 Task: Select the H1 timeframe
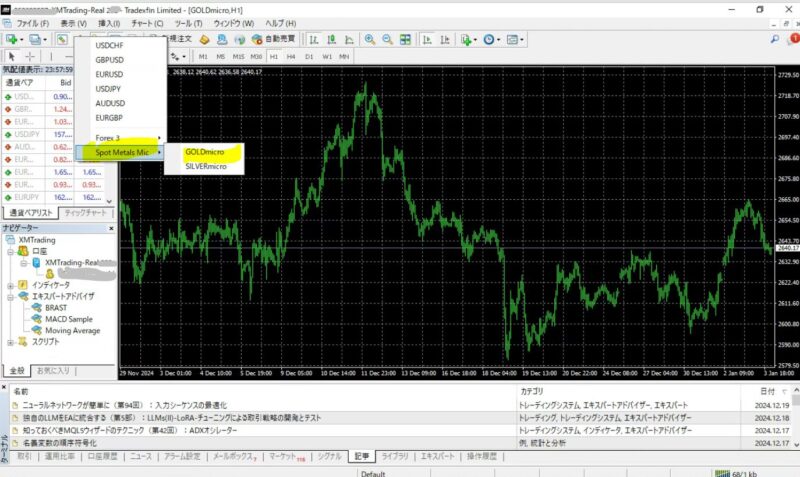[273, 57]
